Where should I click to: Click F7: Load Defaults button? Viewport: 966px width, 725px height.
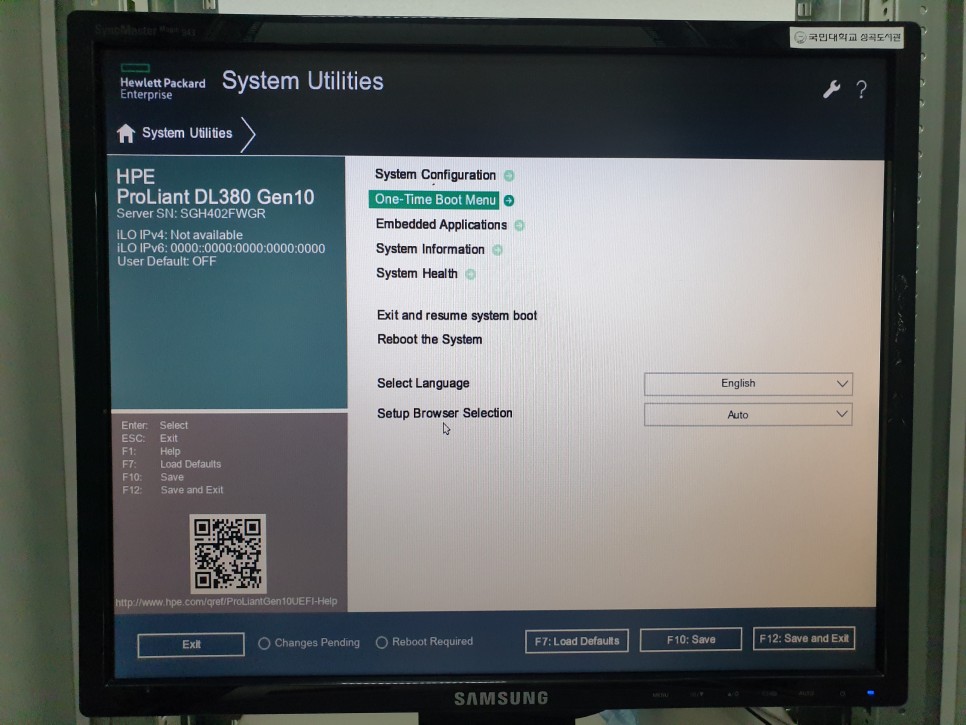pyautogui.click(x=577, y=641)
